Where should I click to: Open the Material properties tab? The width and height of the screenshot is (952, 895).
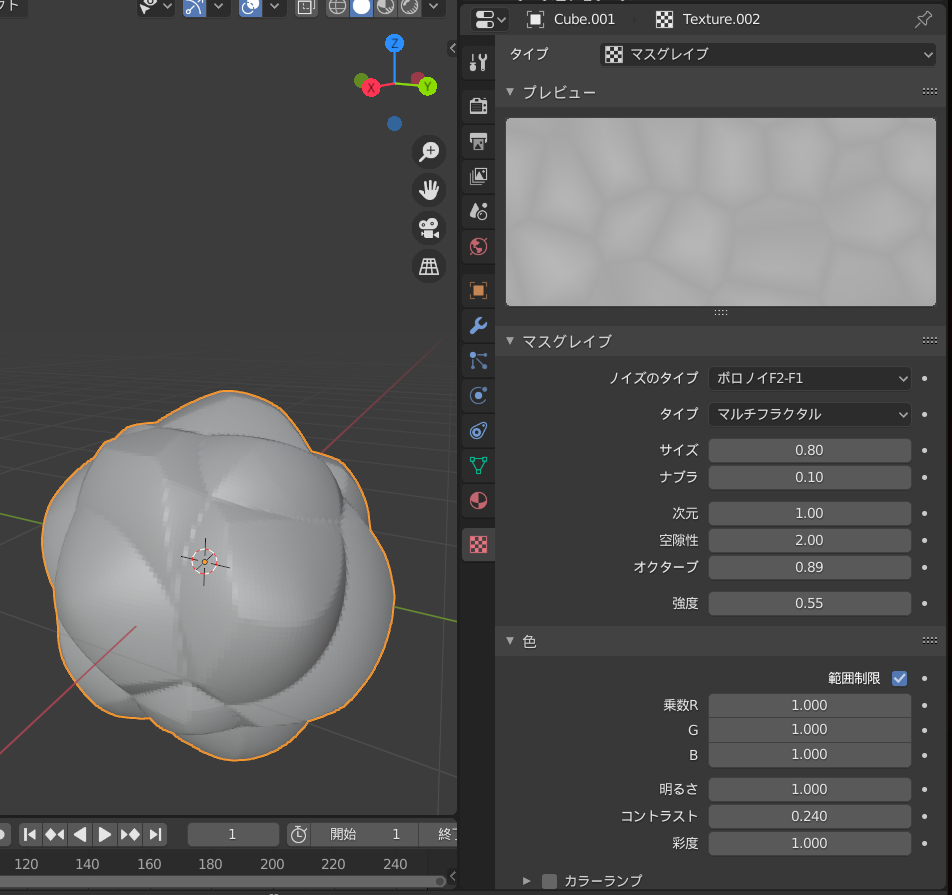[x=478, y=501]
